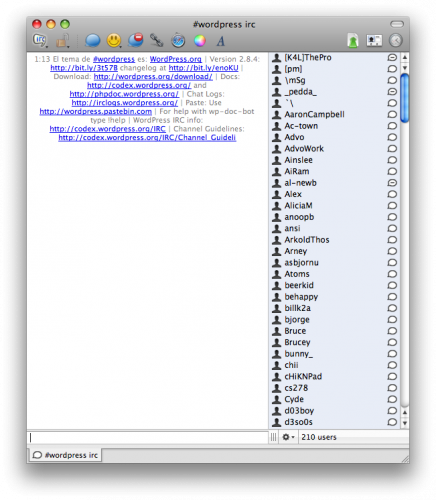Click the user list divider handle
The height and width of the screenshot is (500, 436).
pyautogui.click(x=273, y=437)
